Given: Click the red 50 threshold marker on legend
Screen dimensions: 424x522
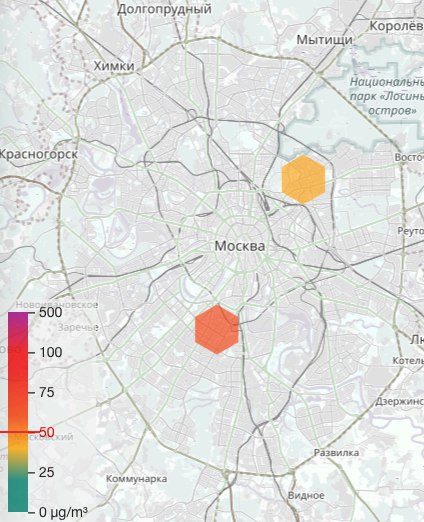Looking at the screenshot, I should (47, 432).
